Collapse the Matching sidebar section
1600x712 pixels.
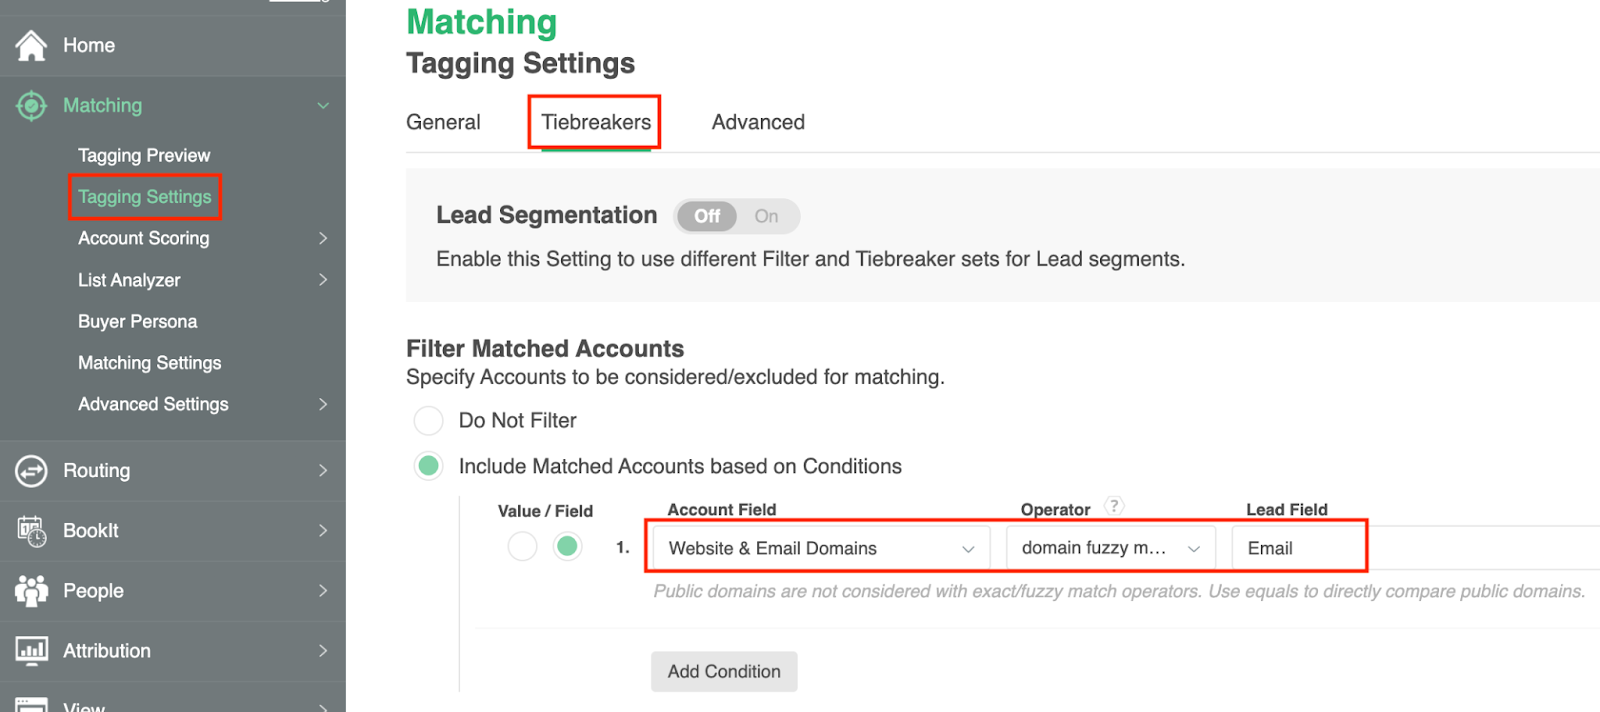322,106
